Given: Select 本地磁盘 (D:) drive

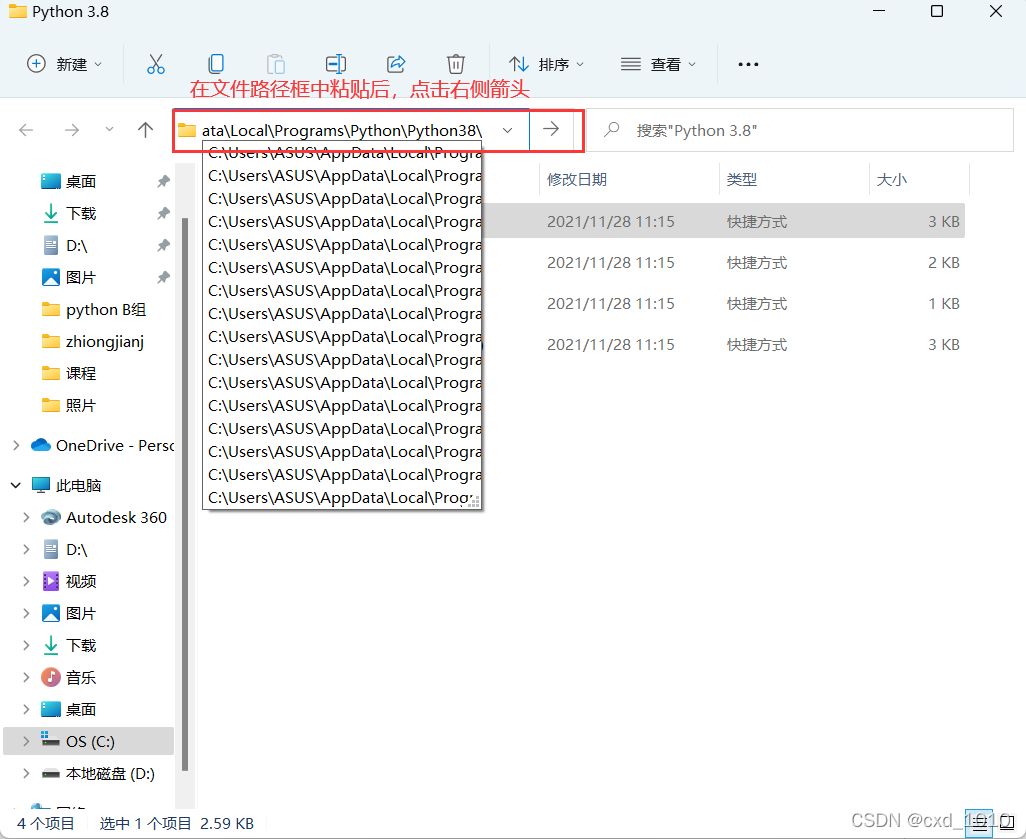Looking at the screenshot, I should [x=110, y=774].
